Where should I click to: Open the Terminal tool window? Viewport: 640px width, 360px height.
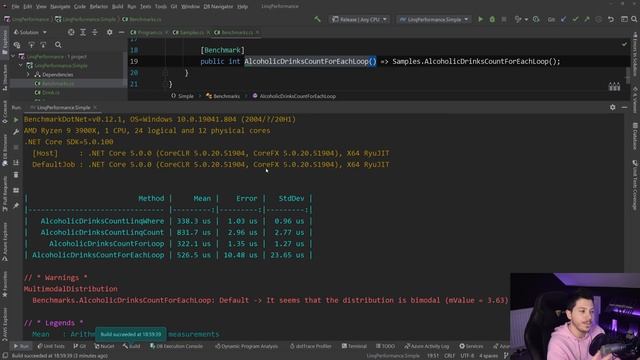click(x=354, y=346)
